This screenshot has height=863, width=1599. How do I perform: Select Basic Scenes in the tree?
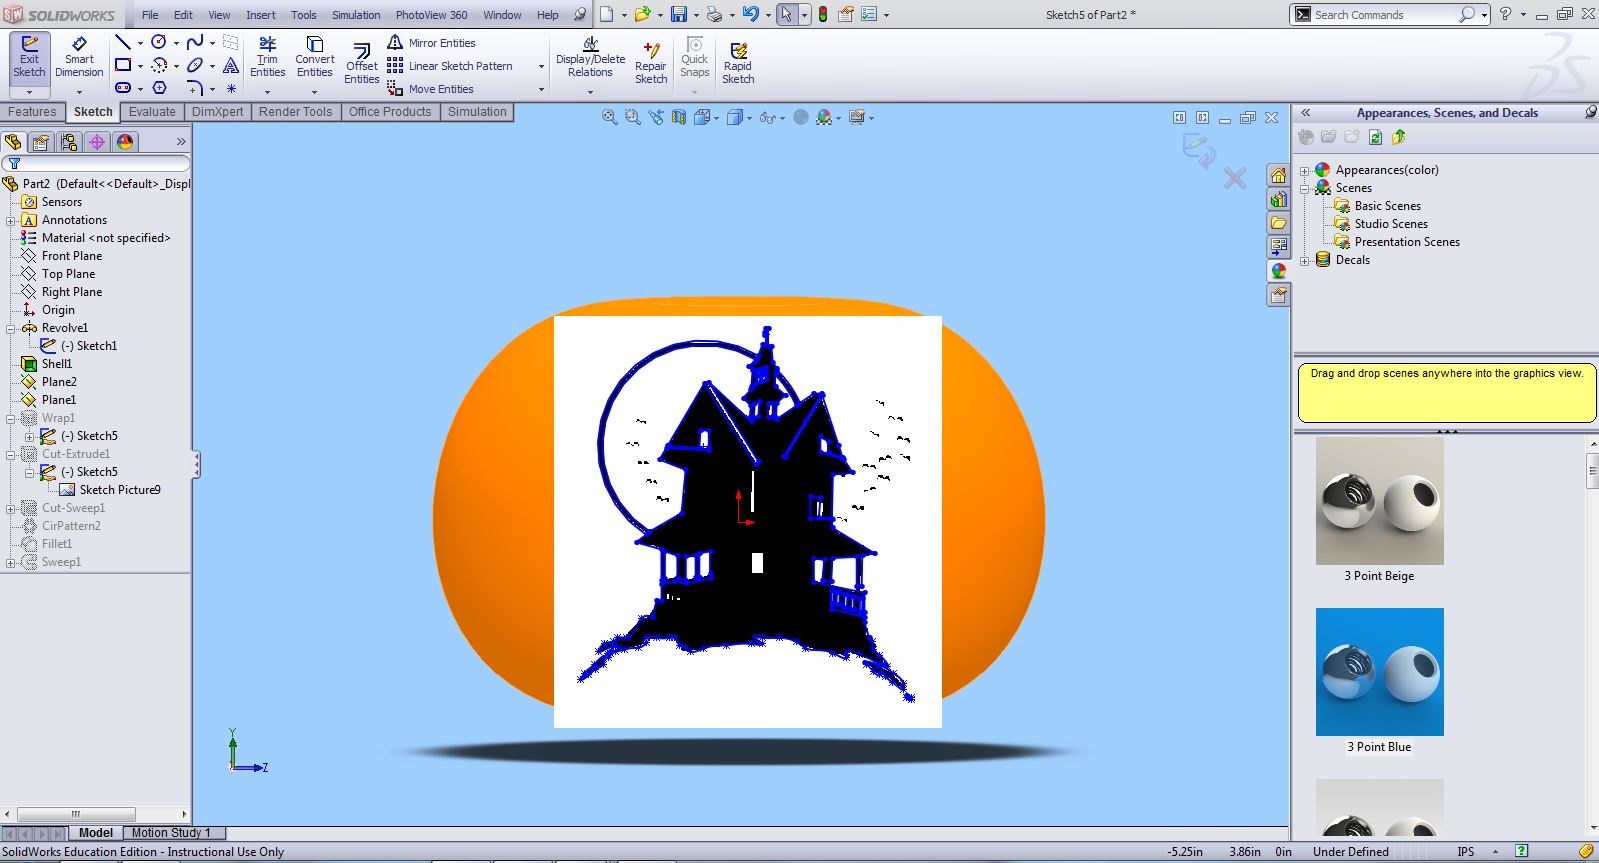[x=1387, y=206]
